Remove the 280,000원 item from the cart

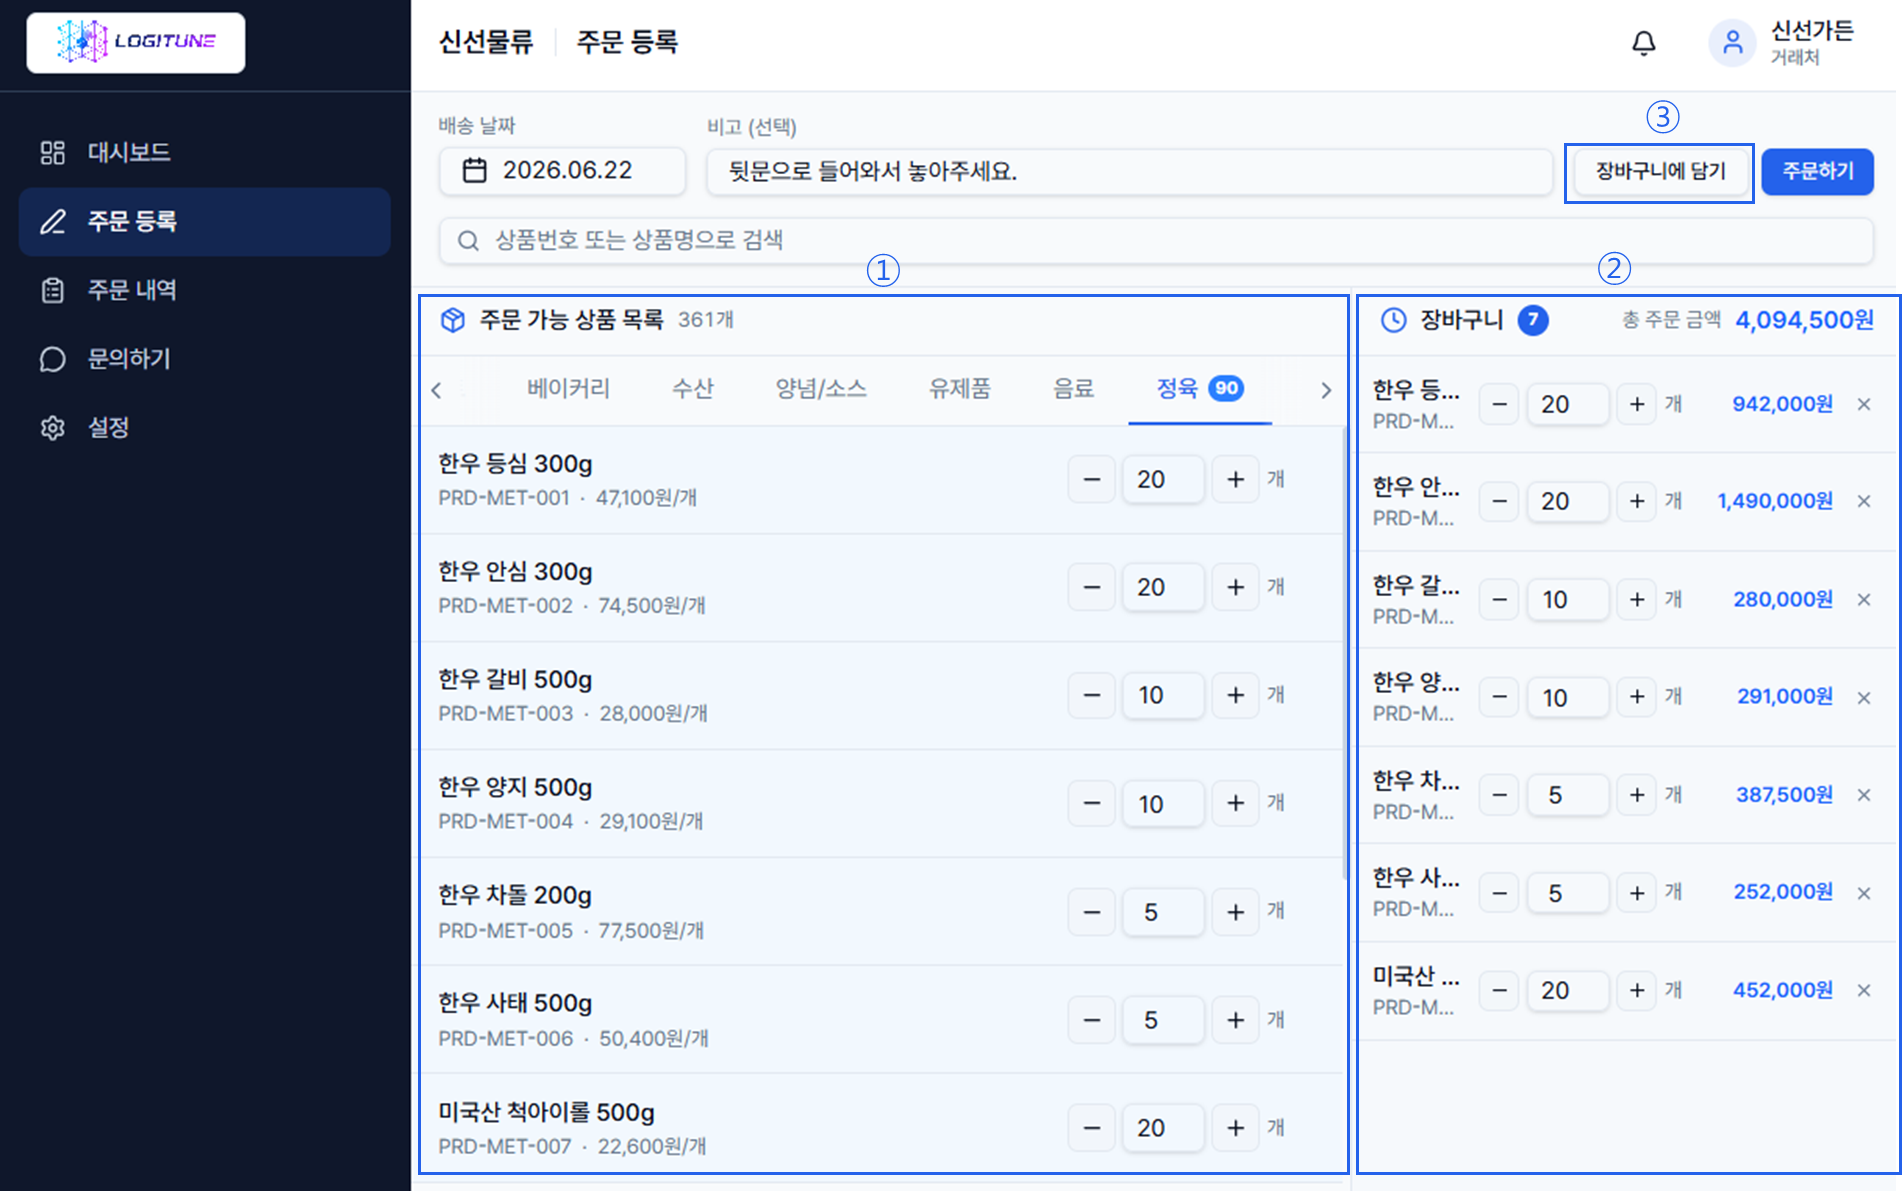(1864, 599)
